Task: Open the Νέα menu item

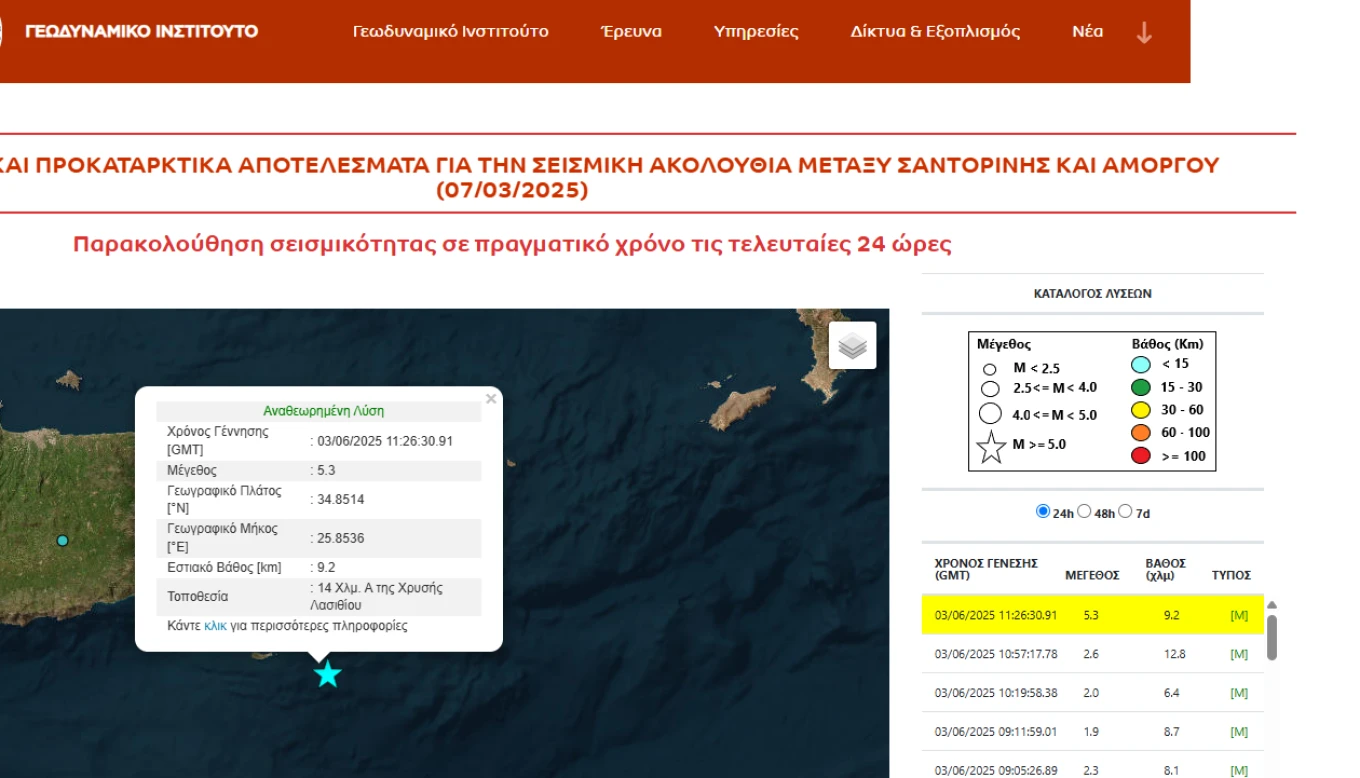Action: coord(1087,31)
